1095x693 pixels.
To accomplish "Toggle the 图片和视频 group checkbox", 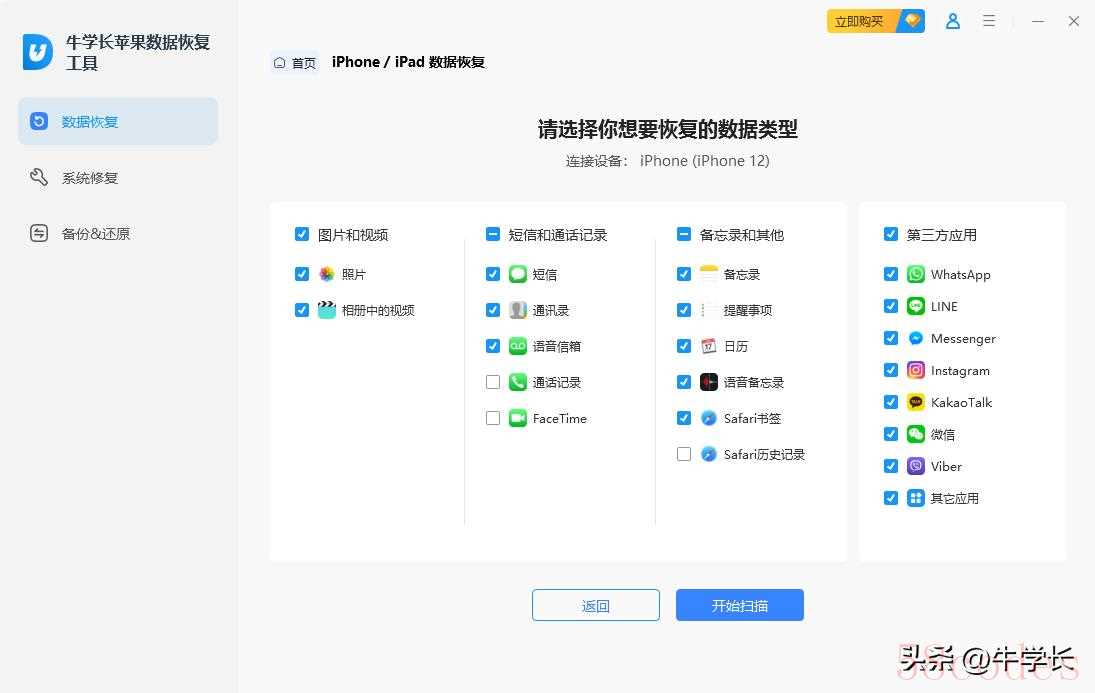I will click(x=302, y=234).
